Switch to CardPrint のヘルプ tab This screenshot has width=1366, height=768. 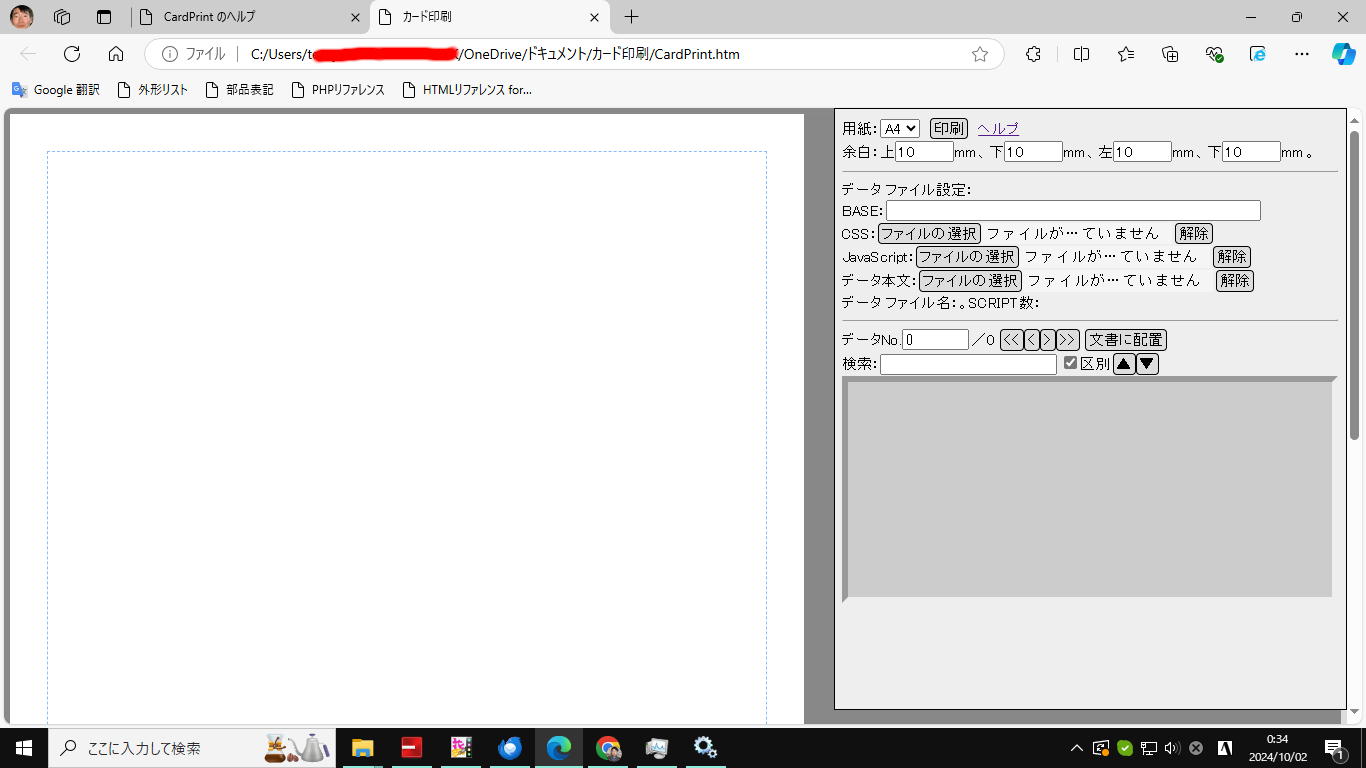click(250, 17)
